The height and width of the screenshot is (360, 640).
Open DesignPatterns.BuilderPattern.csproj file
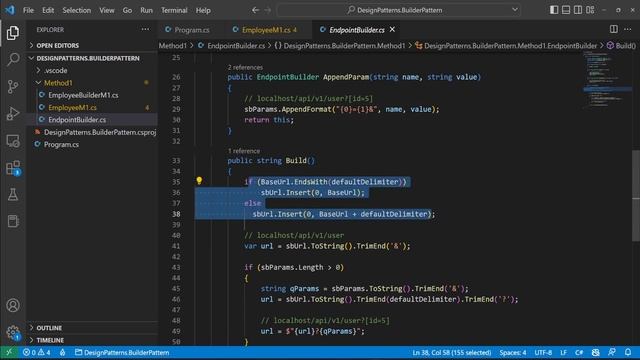(100, 132)
